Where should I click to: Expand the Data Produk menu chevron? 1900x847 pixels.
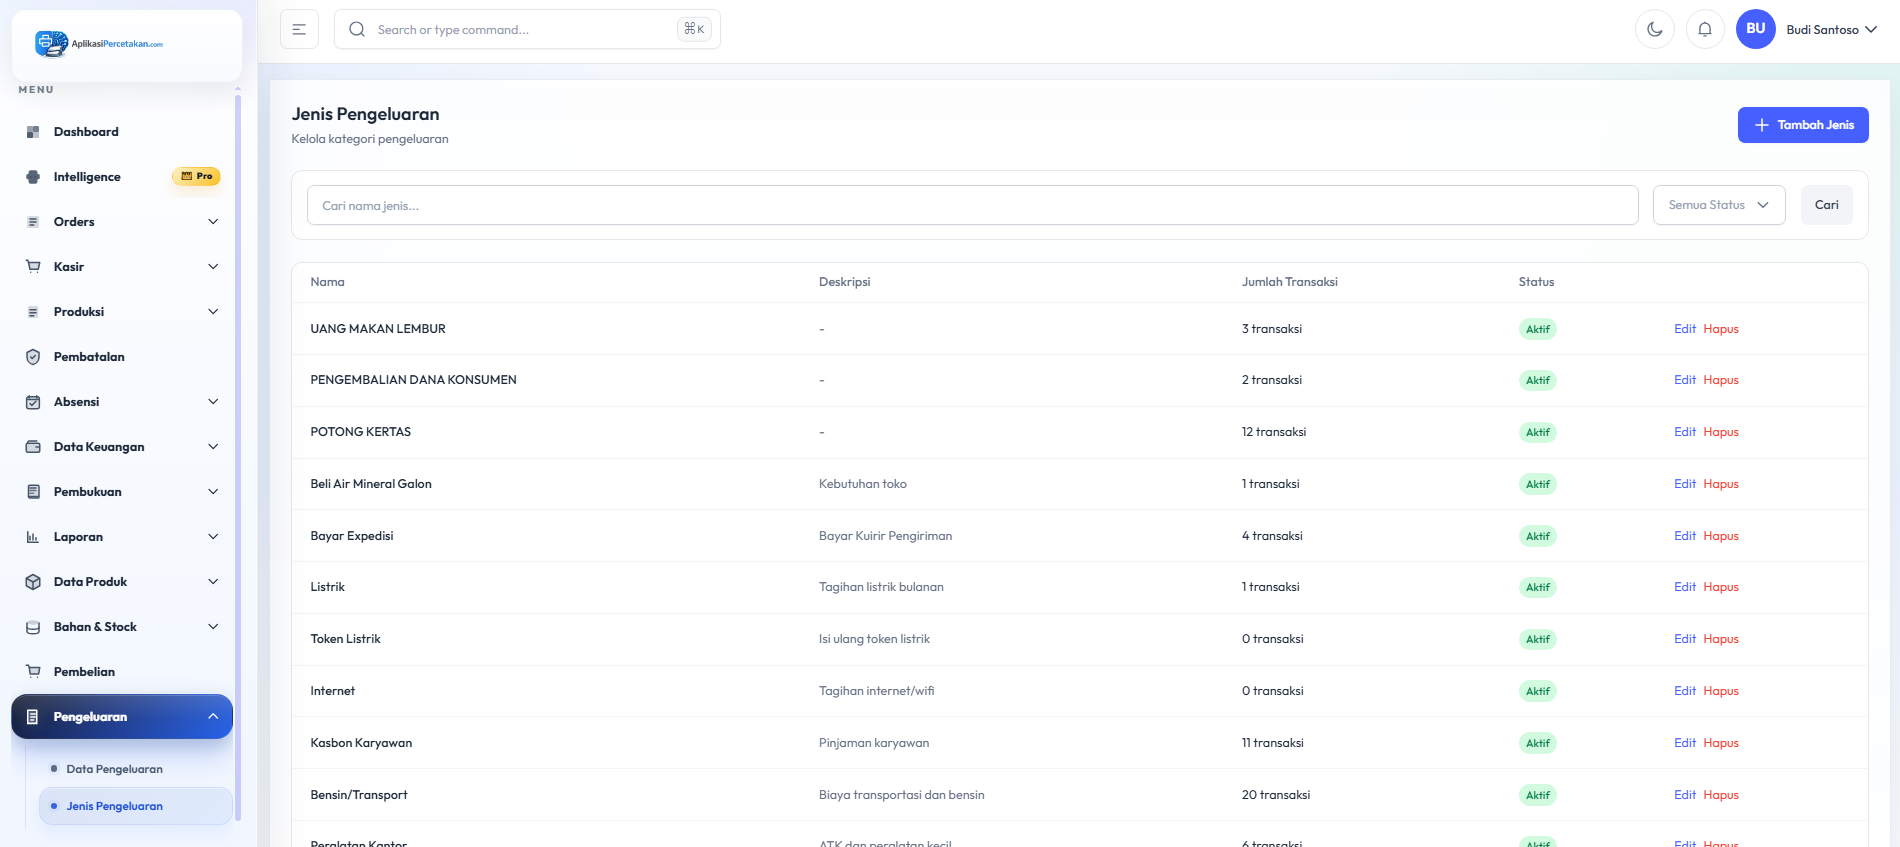tap(213, 582)
